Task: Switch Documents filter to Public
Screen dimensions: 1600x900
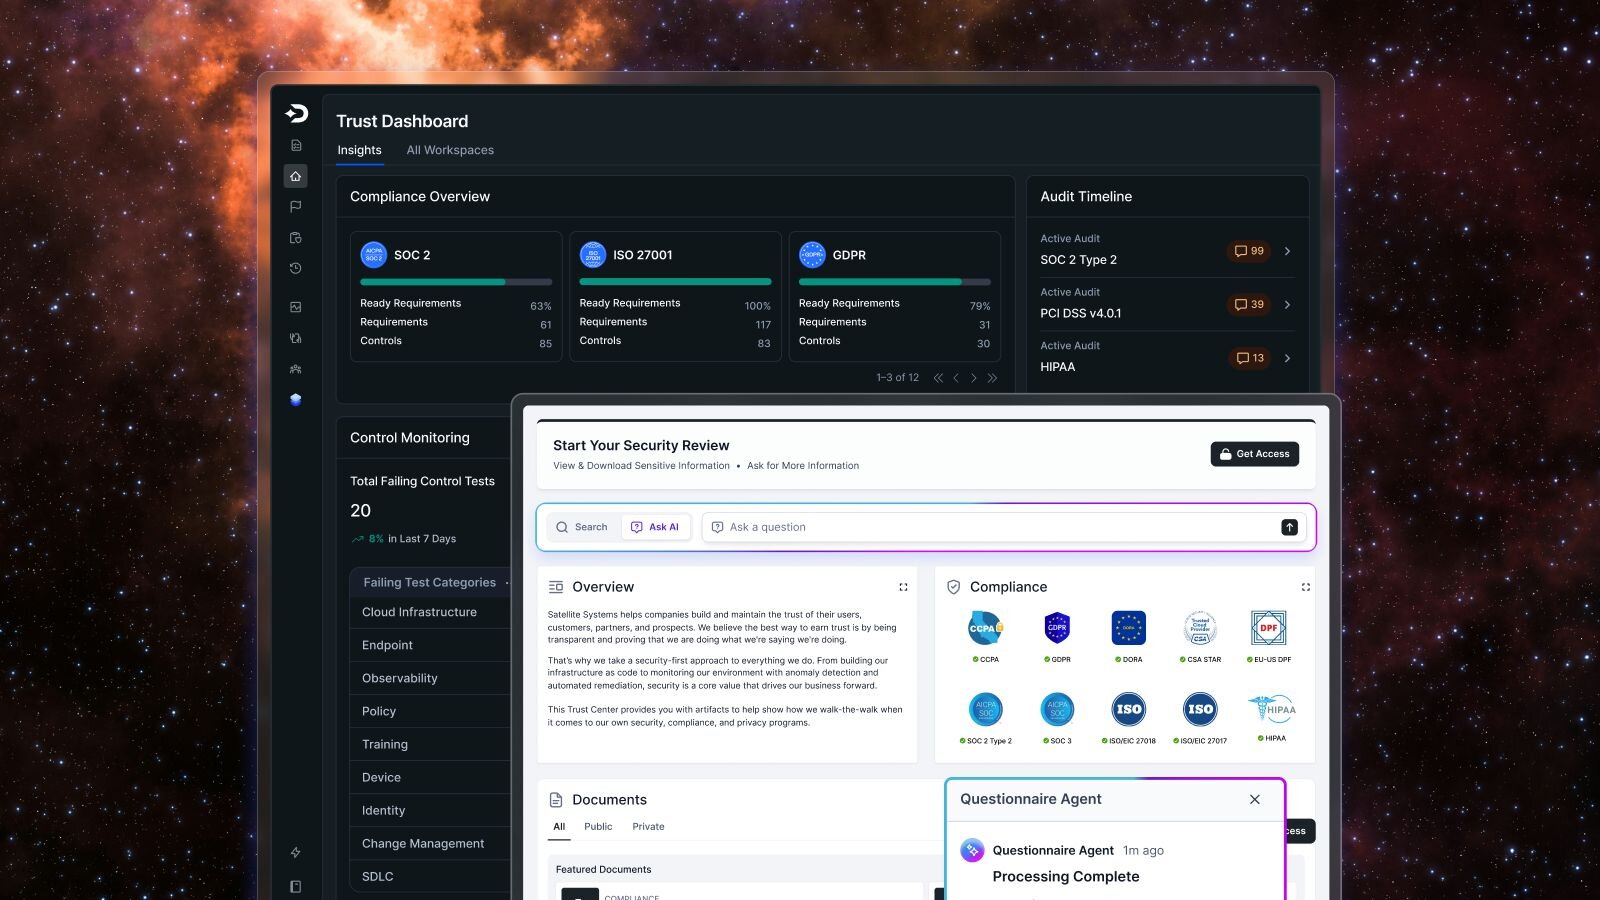Action: coord(598,827)
